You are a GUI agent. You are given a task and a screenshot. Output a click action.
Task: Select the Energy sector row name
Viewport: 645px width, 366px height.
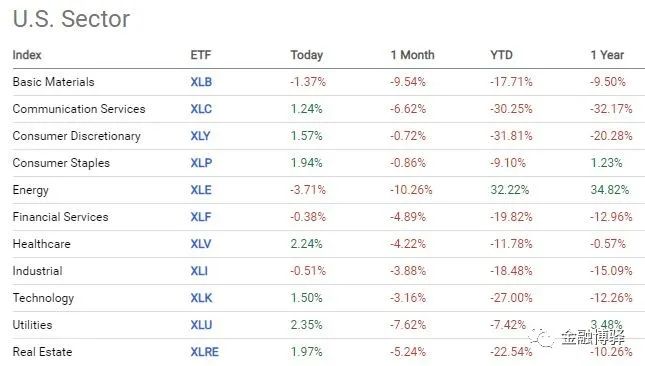point(30,190)
